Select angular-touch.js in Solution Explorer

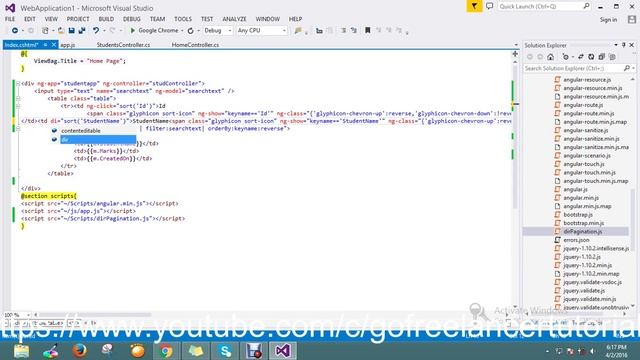pyautogui.click(x=584, y=164)
